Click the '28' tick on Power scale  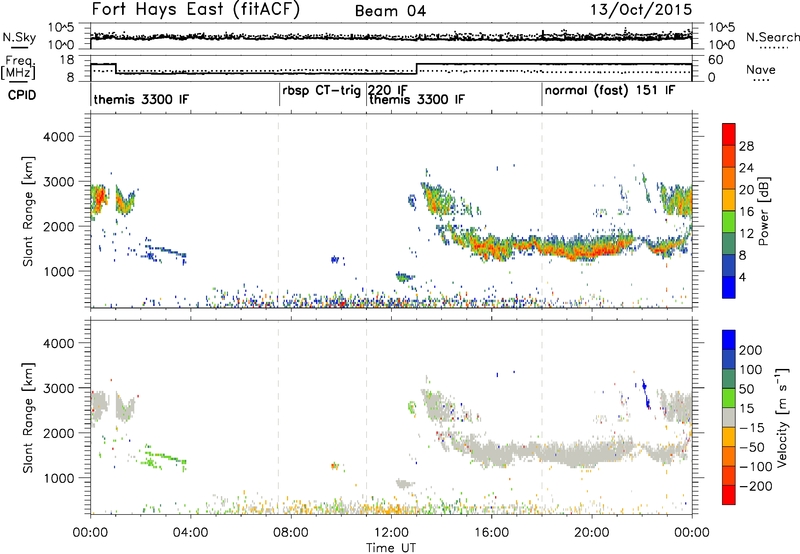click(x=746, y=146)
